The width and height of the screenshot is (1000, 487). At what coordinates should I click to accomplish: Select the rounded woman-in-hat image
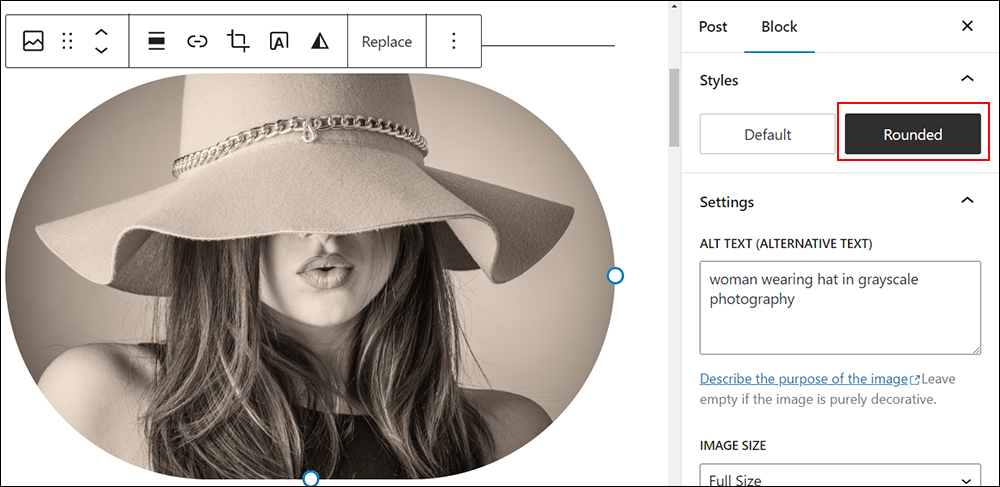[309, 275]
